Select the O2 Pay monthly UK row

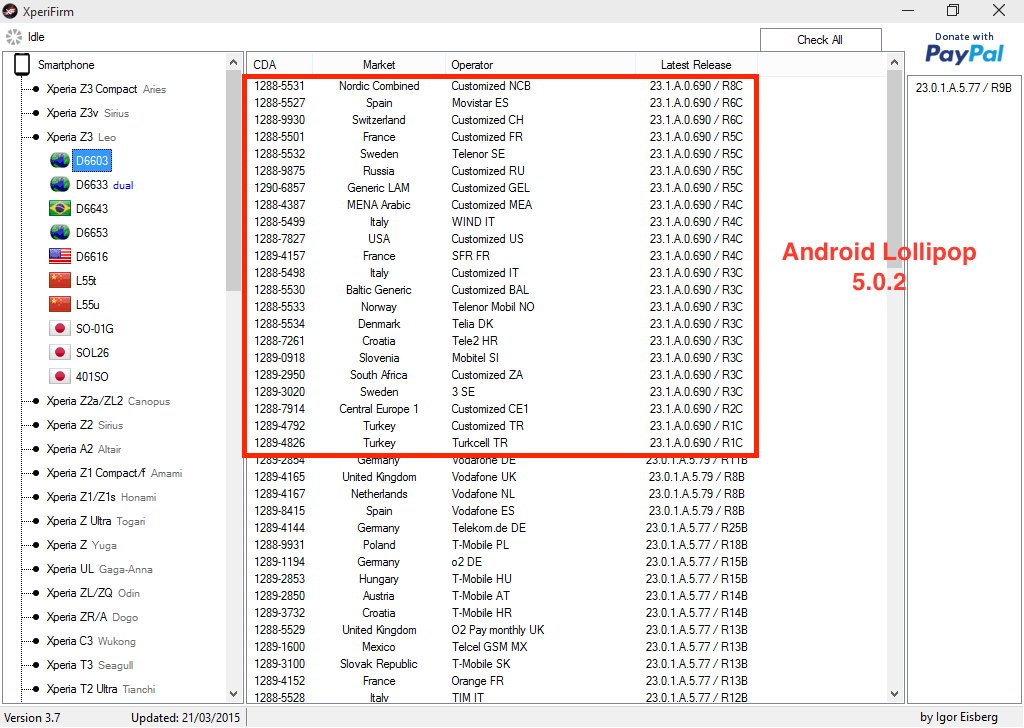pos(502,629)
